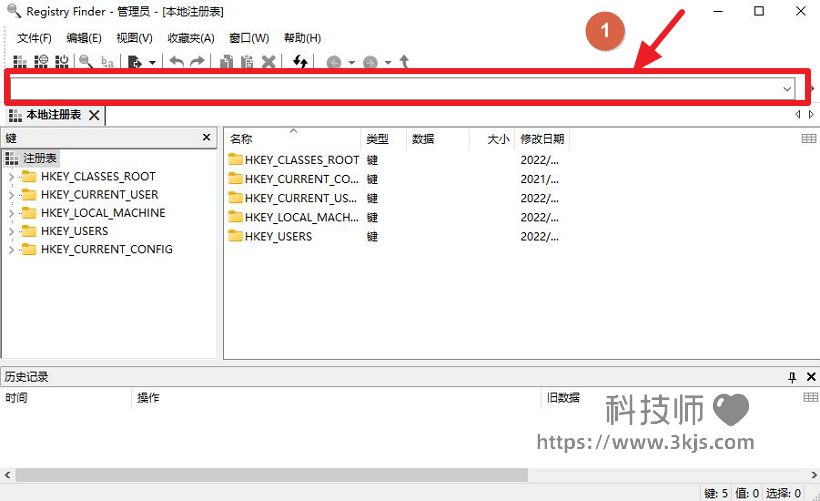Sort list by 数据 column header
820x501 pixels.
[x=438, y=139]
